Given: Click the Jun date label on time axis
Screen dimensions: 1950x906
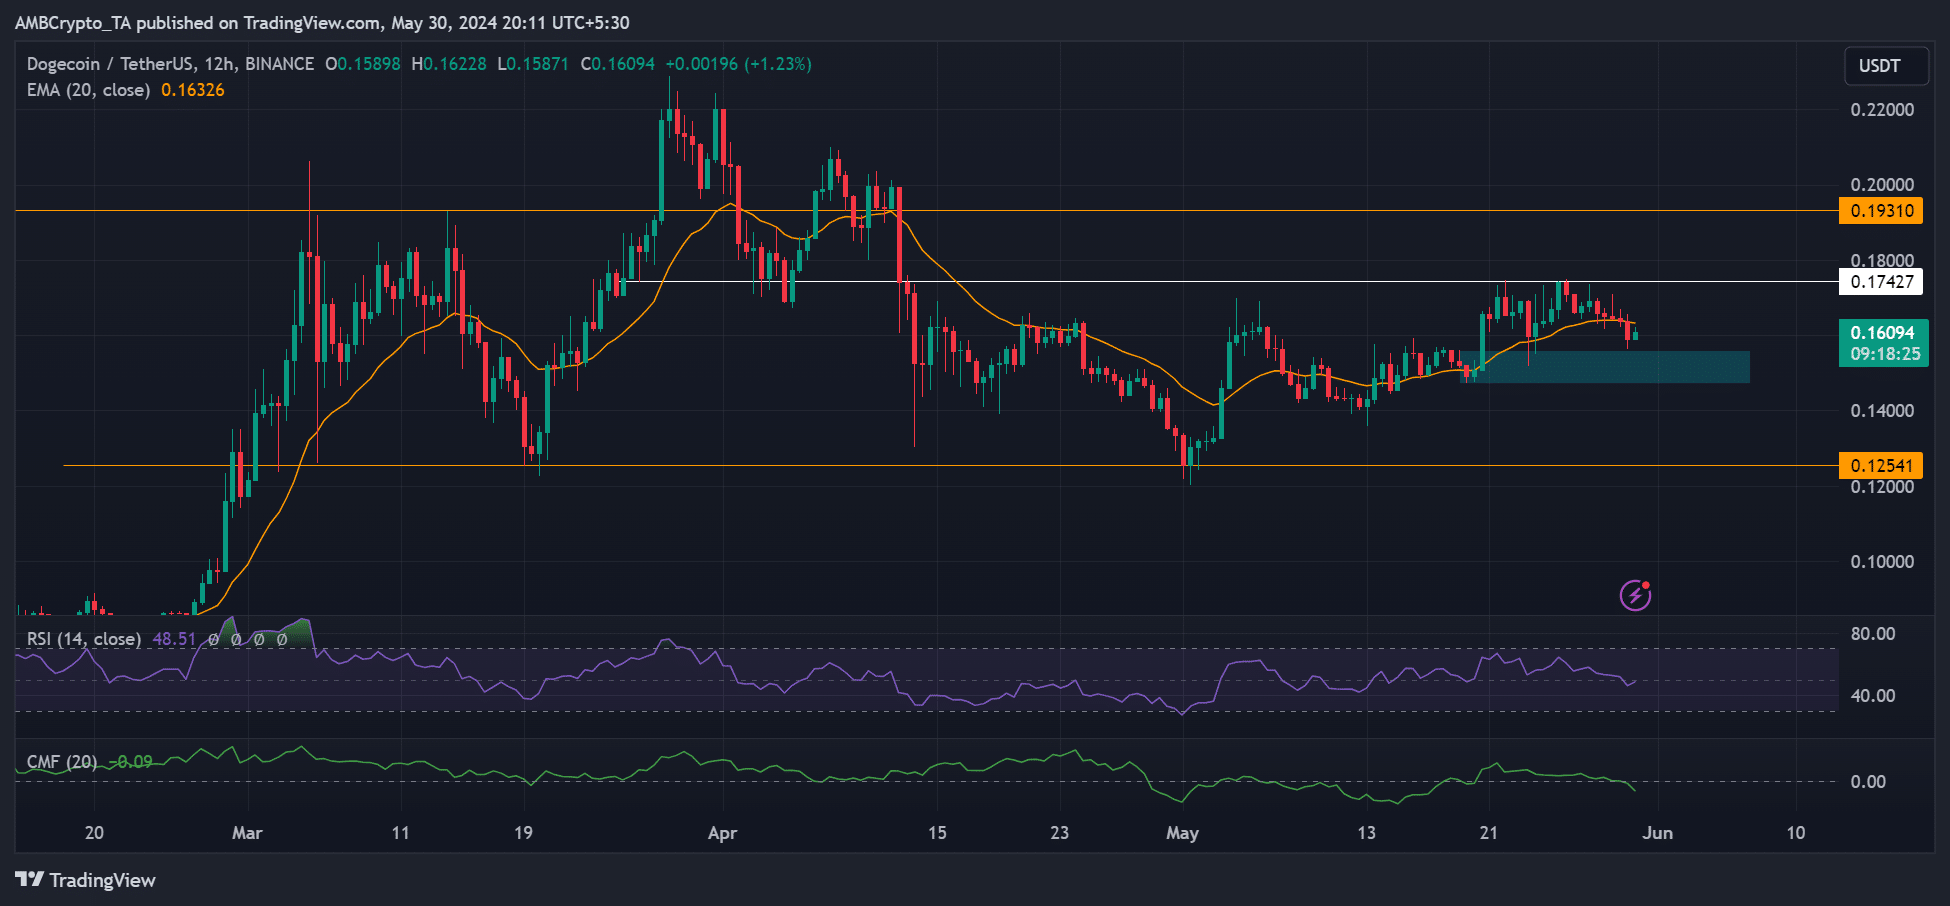Looking at the screenshot, I should coord(1658,833).
